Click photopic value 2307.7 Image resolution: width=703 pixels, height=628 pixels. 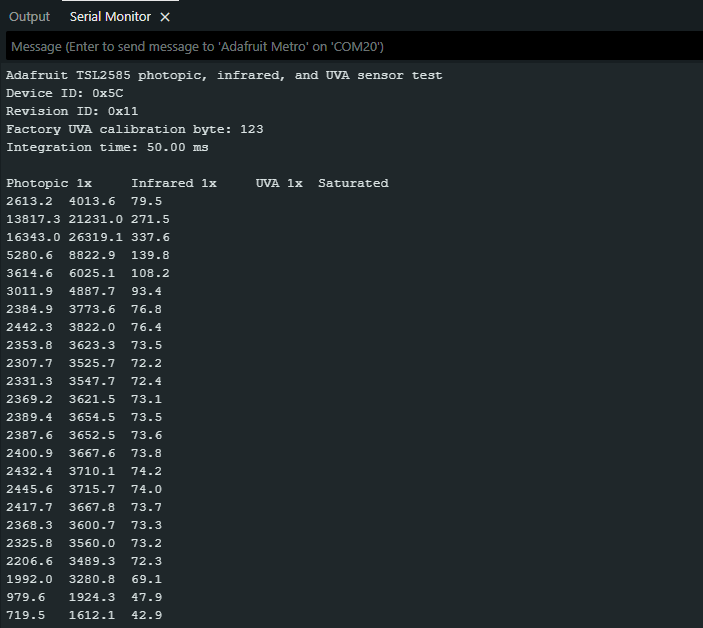pos(29,363)
